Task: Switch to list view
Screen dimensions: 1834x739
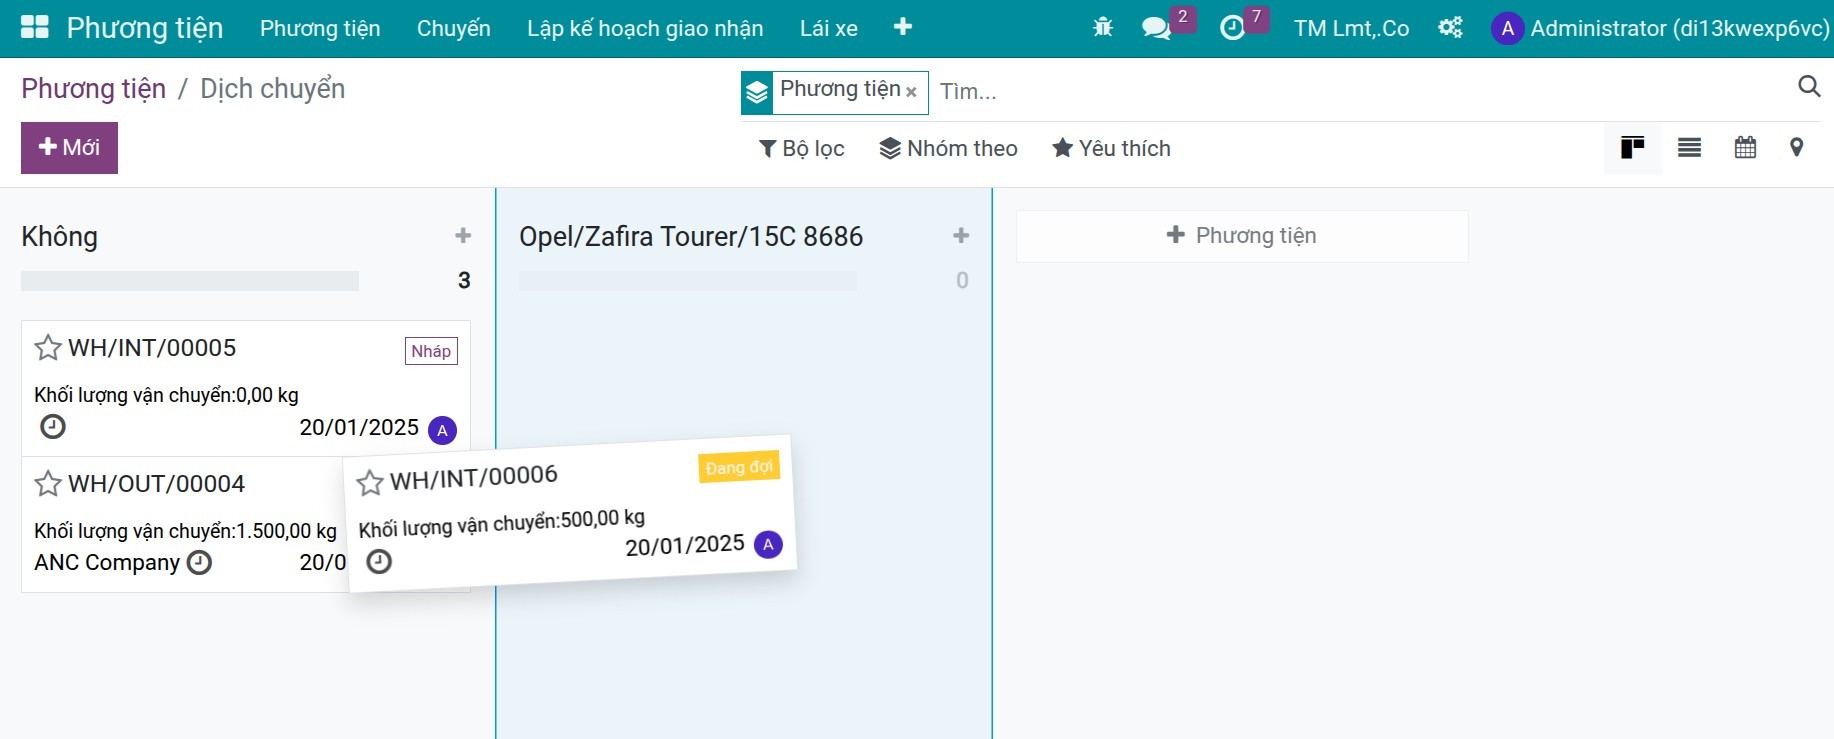Action: pyautogui.click(x=1690, y=148)
